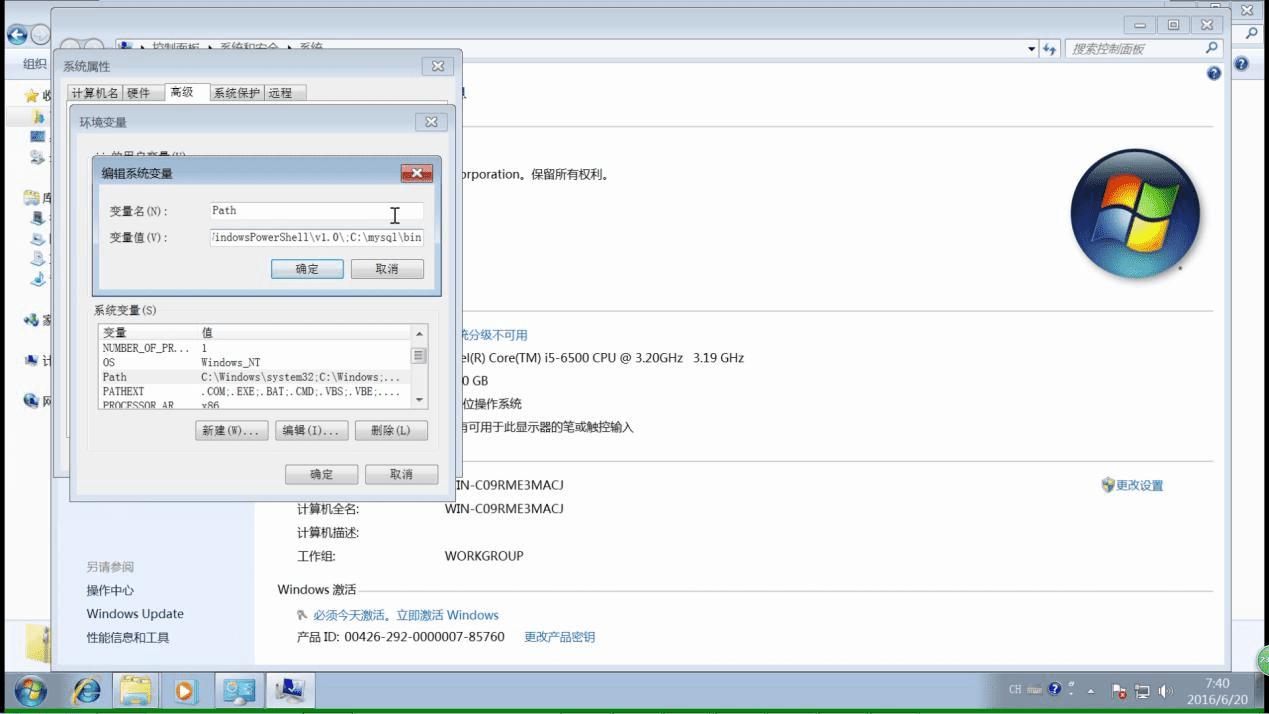This screenshot has width=1269, height=714.
Task: Open the network icon in the system tray
Action: click(x=1143, y=689)
